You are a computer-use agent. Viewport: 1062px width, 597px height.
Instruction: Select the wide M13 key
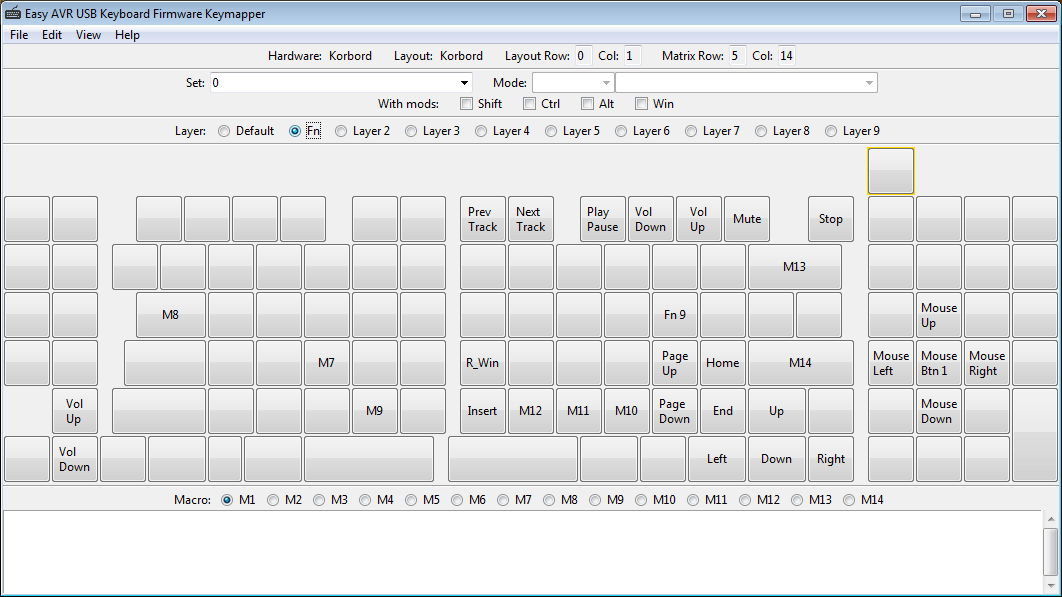pos(795,267)
